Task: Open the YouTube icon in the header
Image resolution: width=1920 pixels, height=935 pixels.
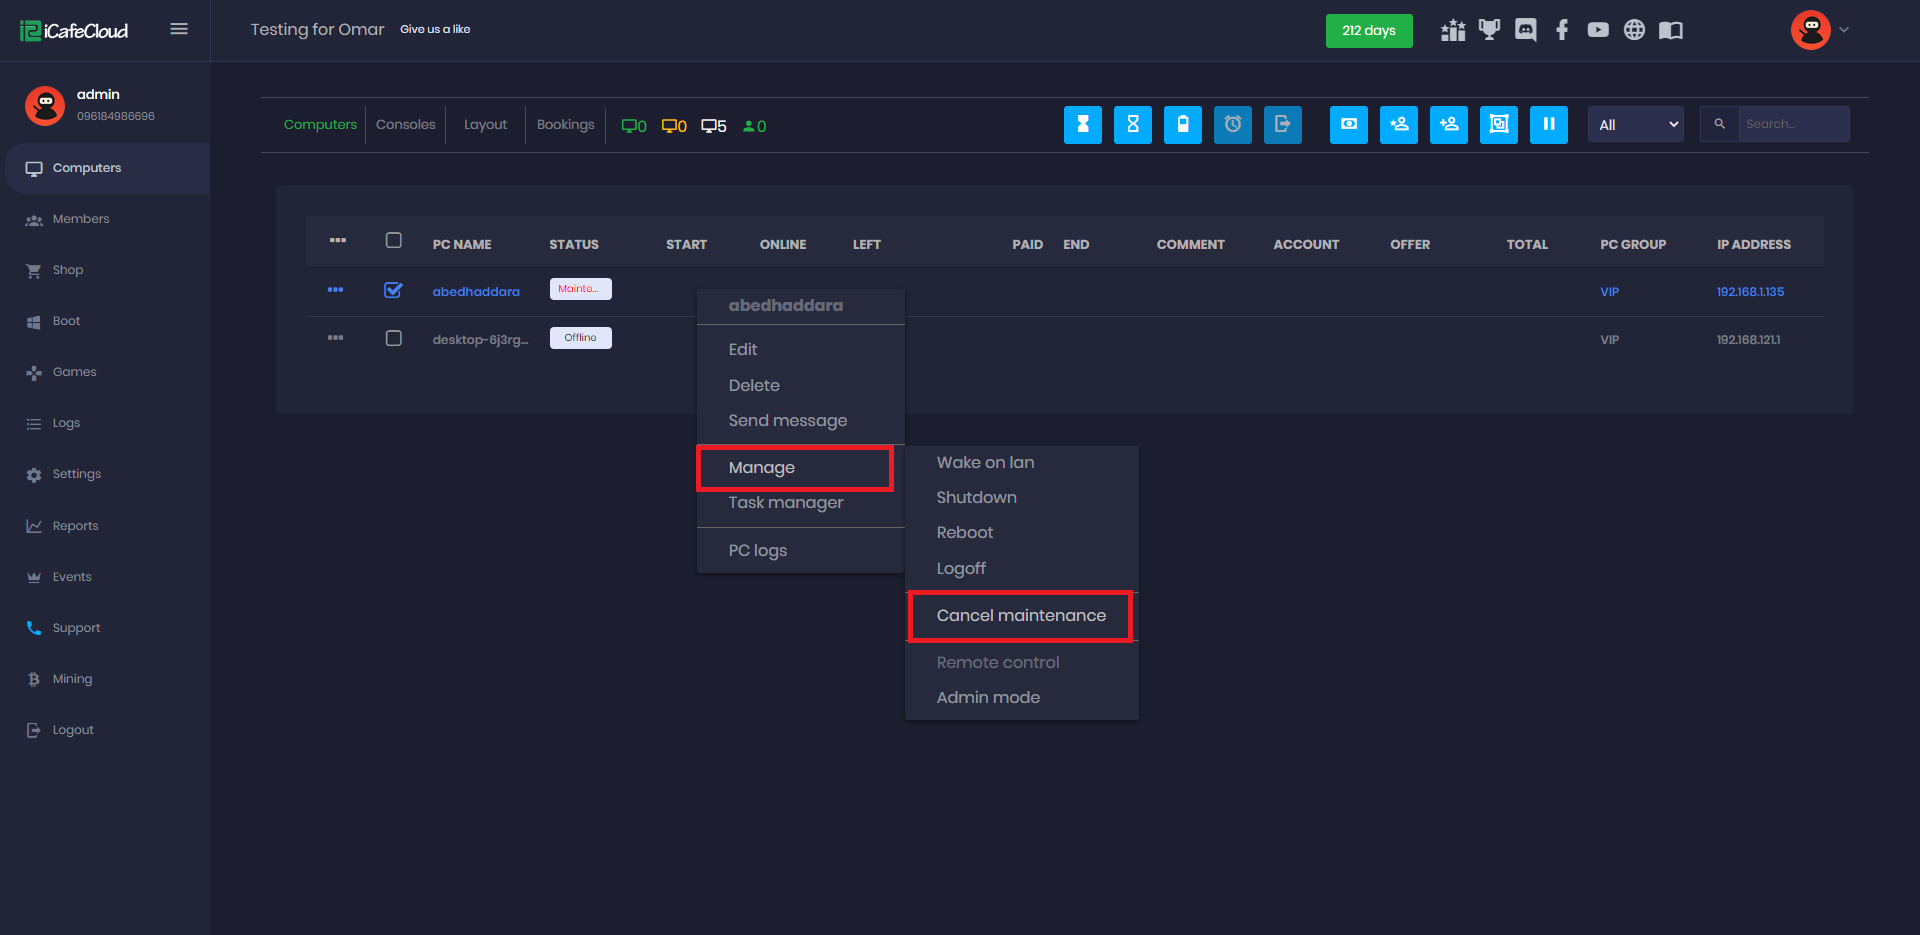Action: [1597, 30]
